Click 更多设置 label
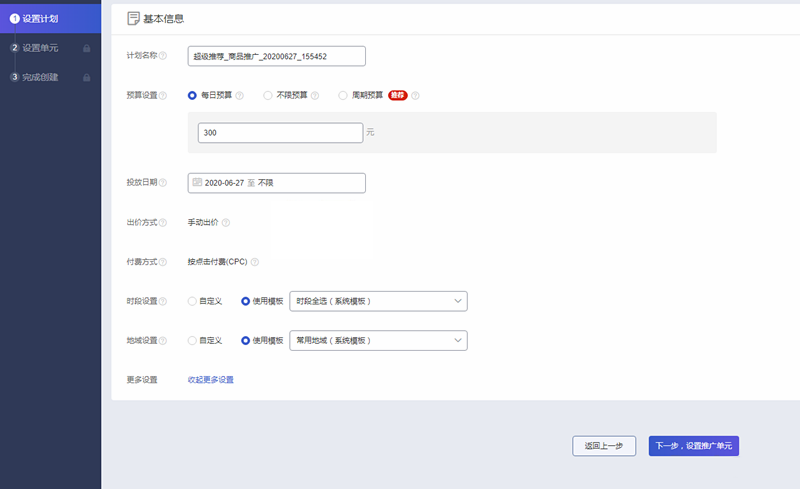 [142, 380]
